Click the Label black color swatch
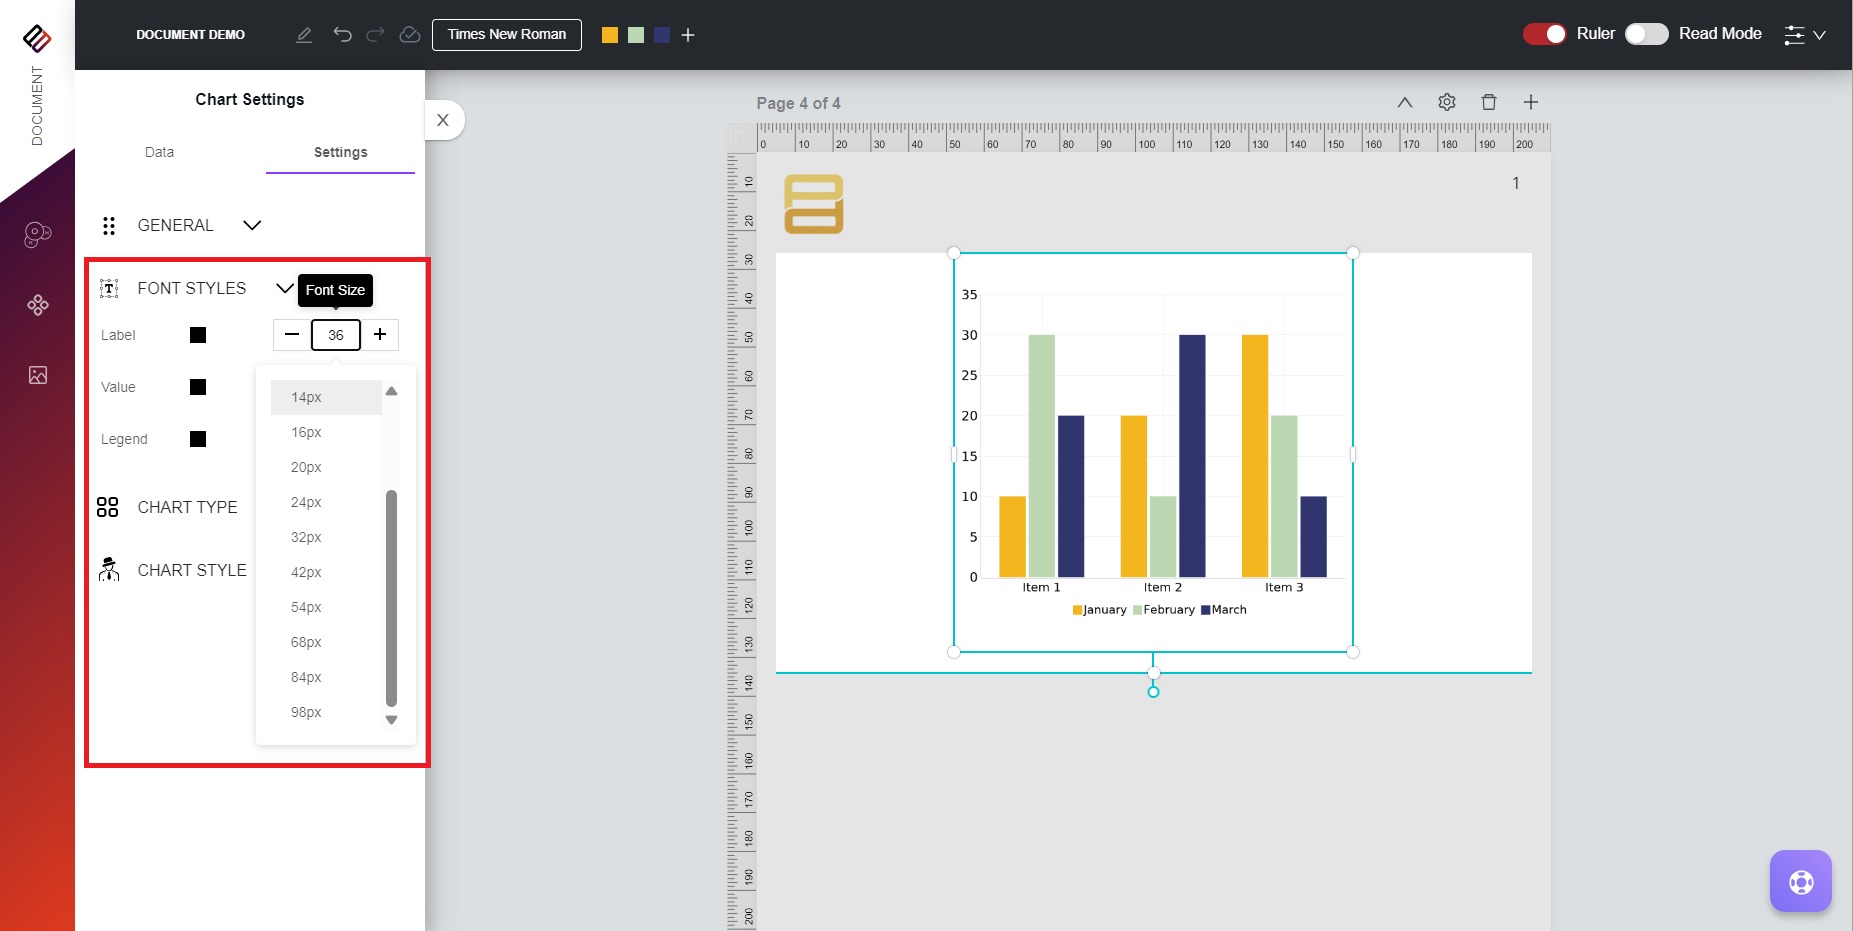 coord(198,335)
